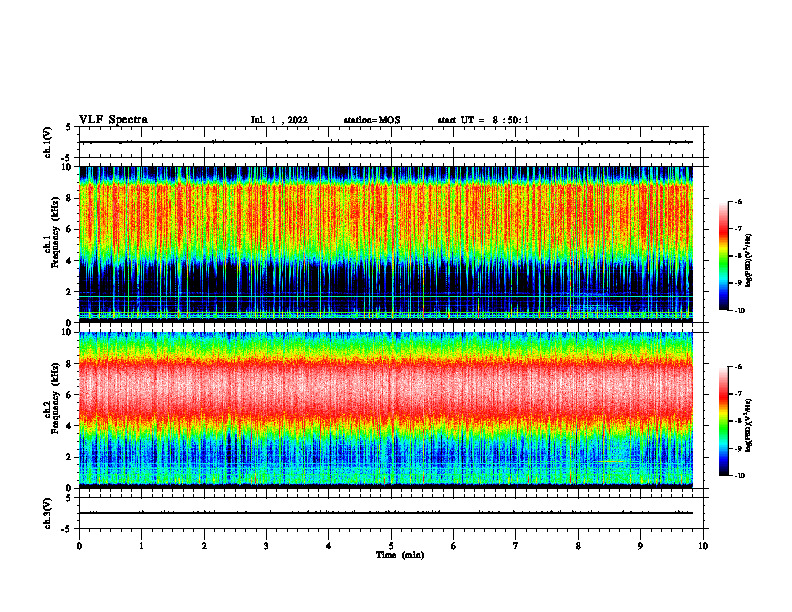Viewport: 792px width, 612px height.
Task: Click the log(PSD) units label beside ch.2 color bar
Action: click(749, 425)
